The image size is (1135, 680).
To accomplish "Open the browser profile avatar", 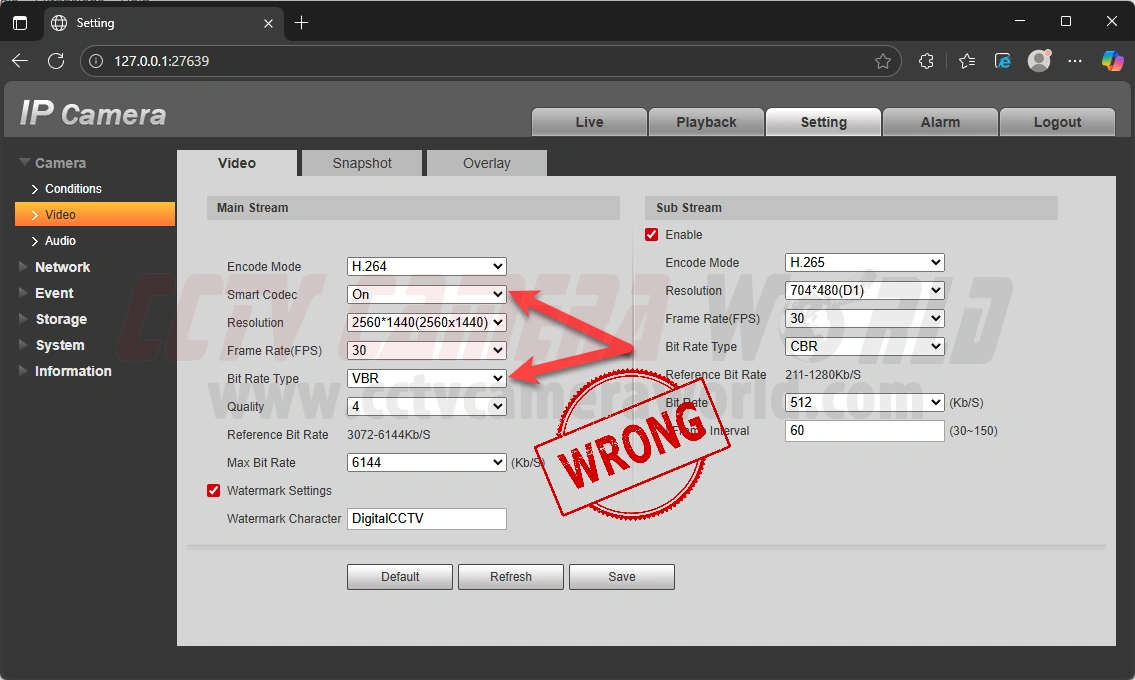I will (x=1039, y=61).
